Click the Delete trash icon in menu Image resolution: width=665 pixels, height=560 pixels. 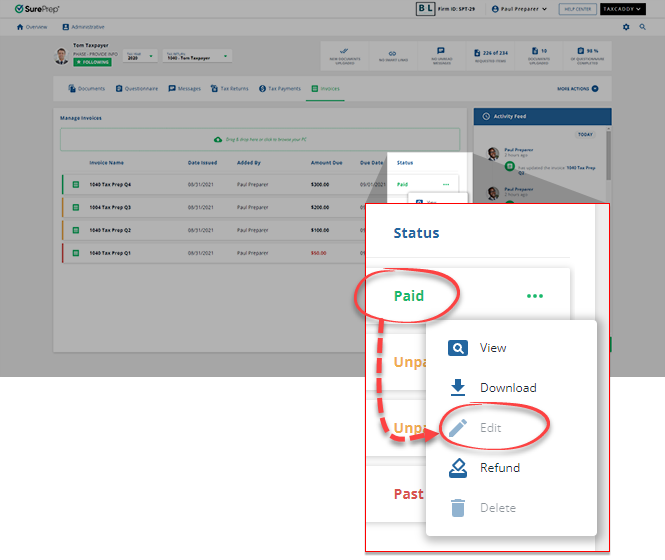(x=458, y=508)
